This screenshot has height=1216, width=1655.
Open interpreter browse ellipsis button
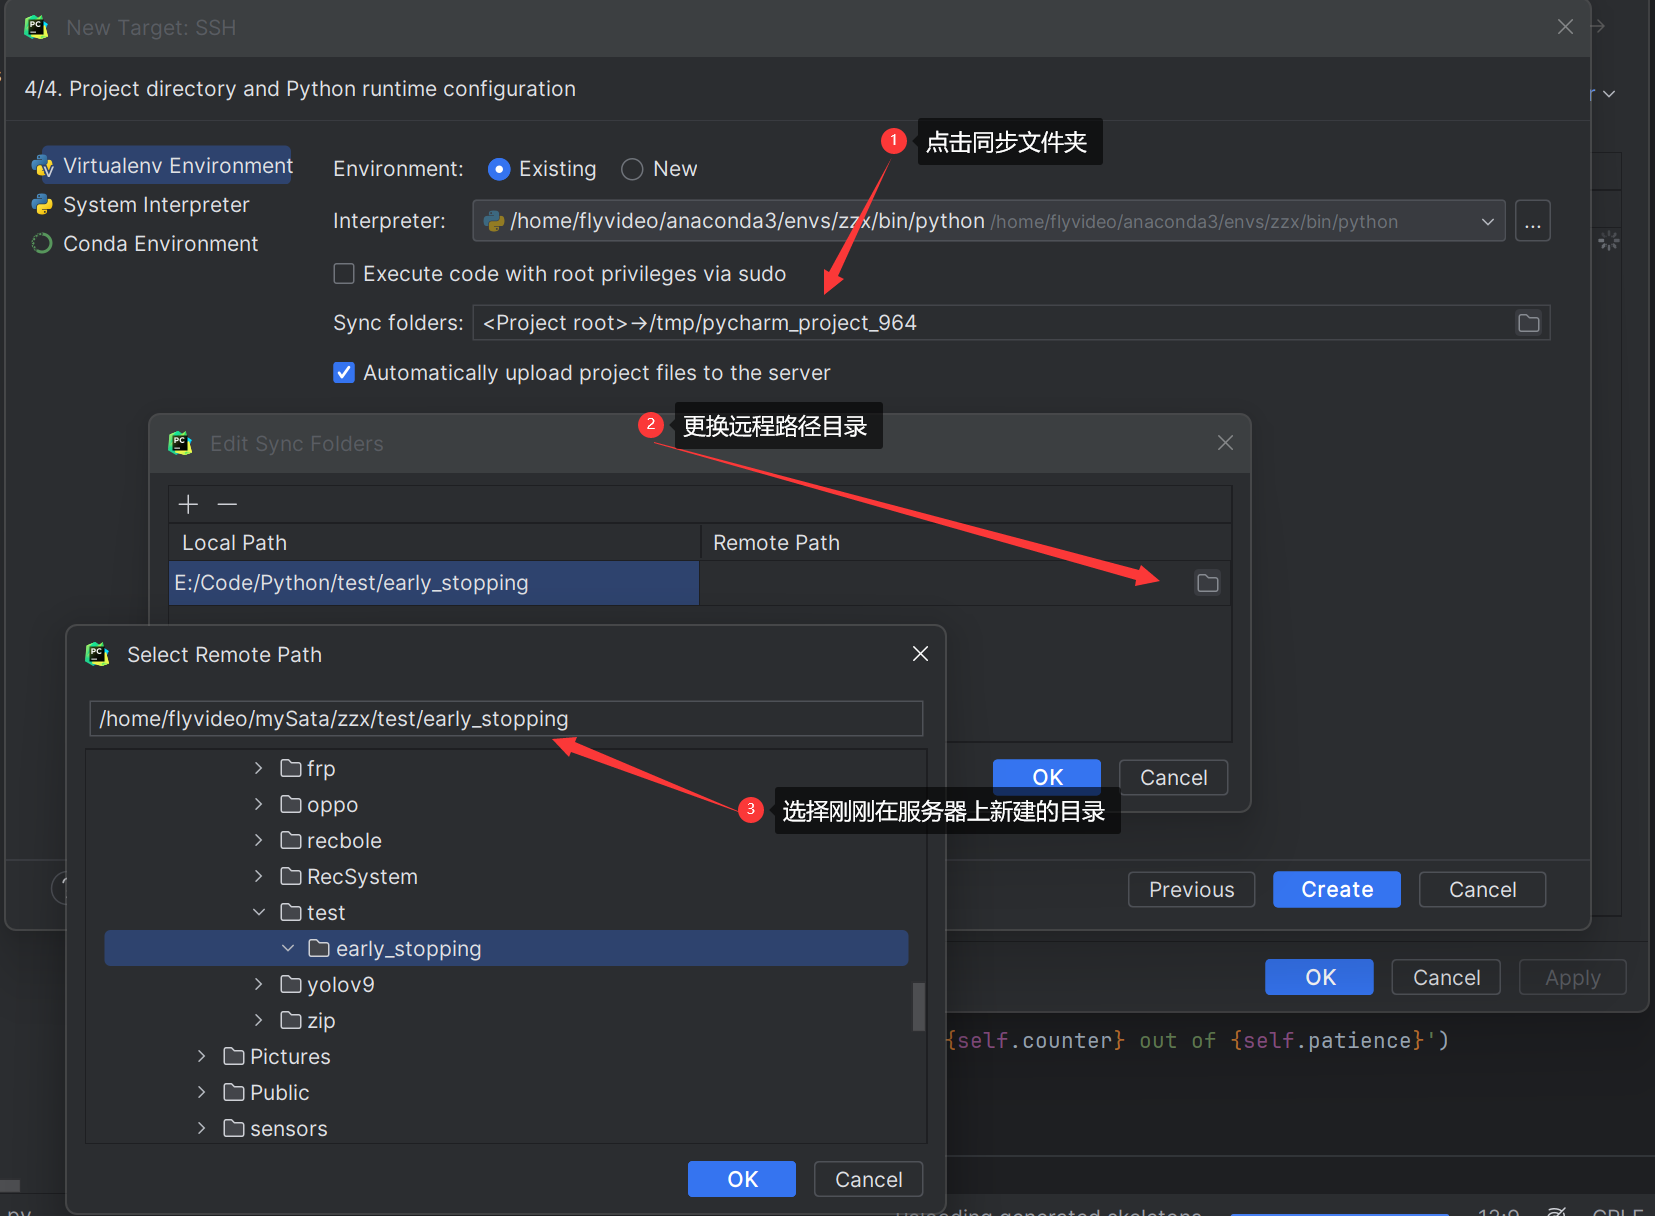(x=1532, y=221)
